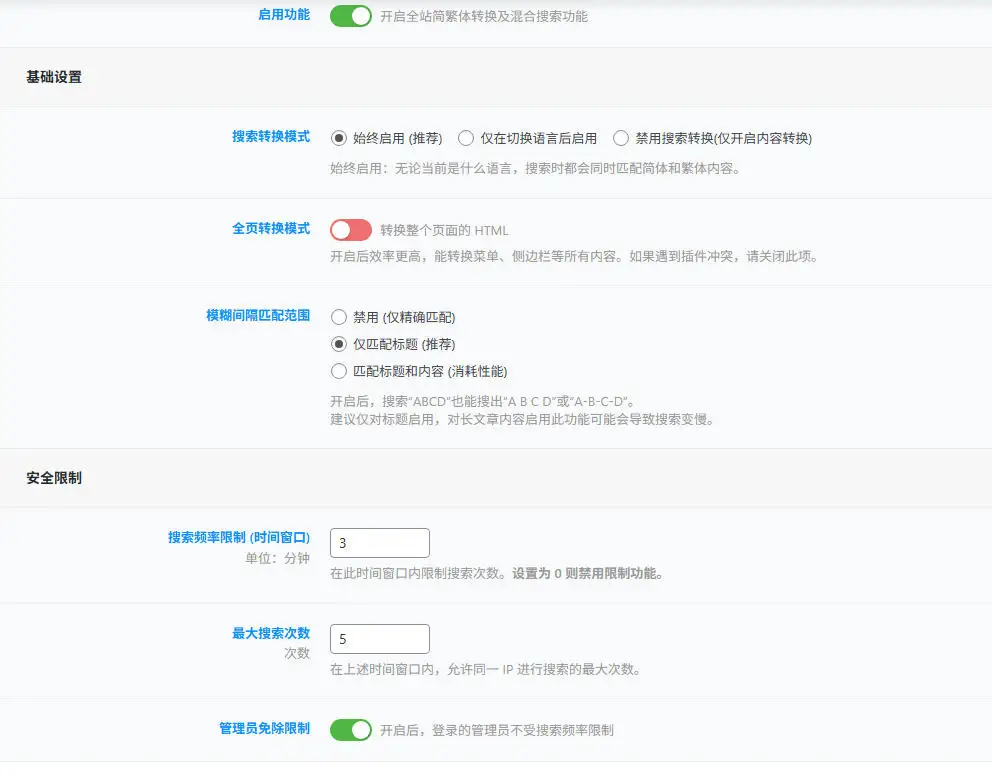Click the 搜索频率限制 number input showing 3
This screenshot has height=775, width=992.
(379, 543)
